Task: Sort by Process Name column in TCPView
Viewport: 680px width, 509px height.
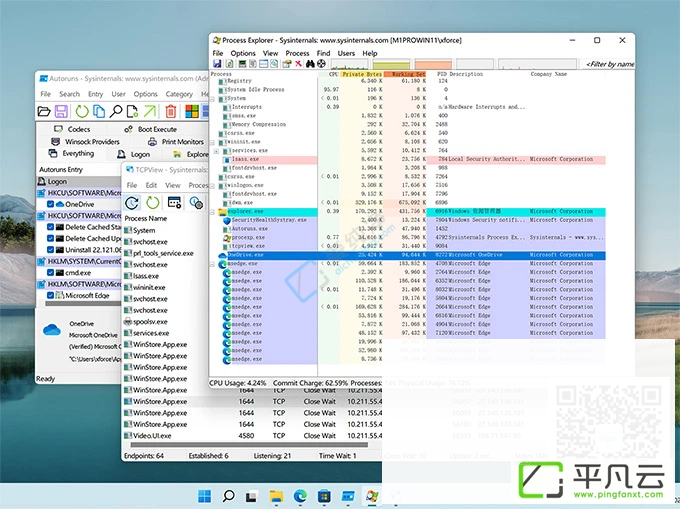Action: click(x=146, y=219)
